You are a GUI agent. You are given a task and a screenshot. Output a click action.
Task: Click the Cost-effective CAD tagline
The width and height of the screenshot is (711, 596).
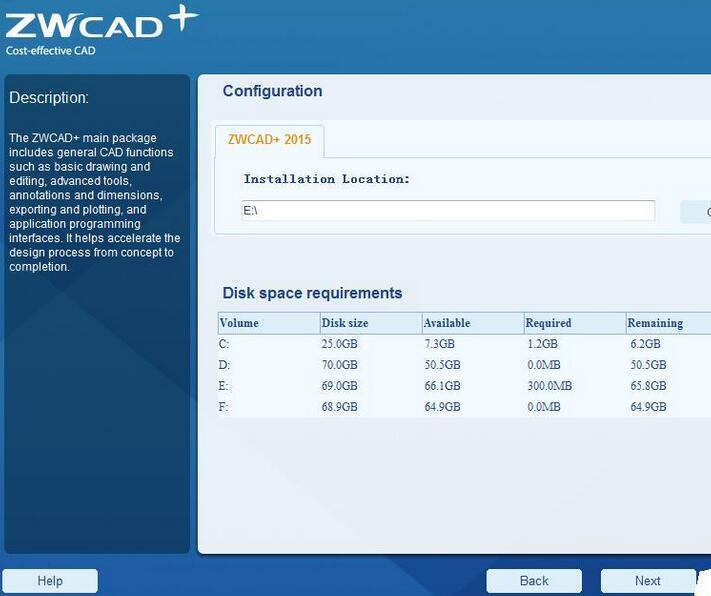coord(51,51)
